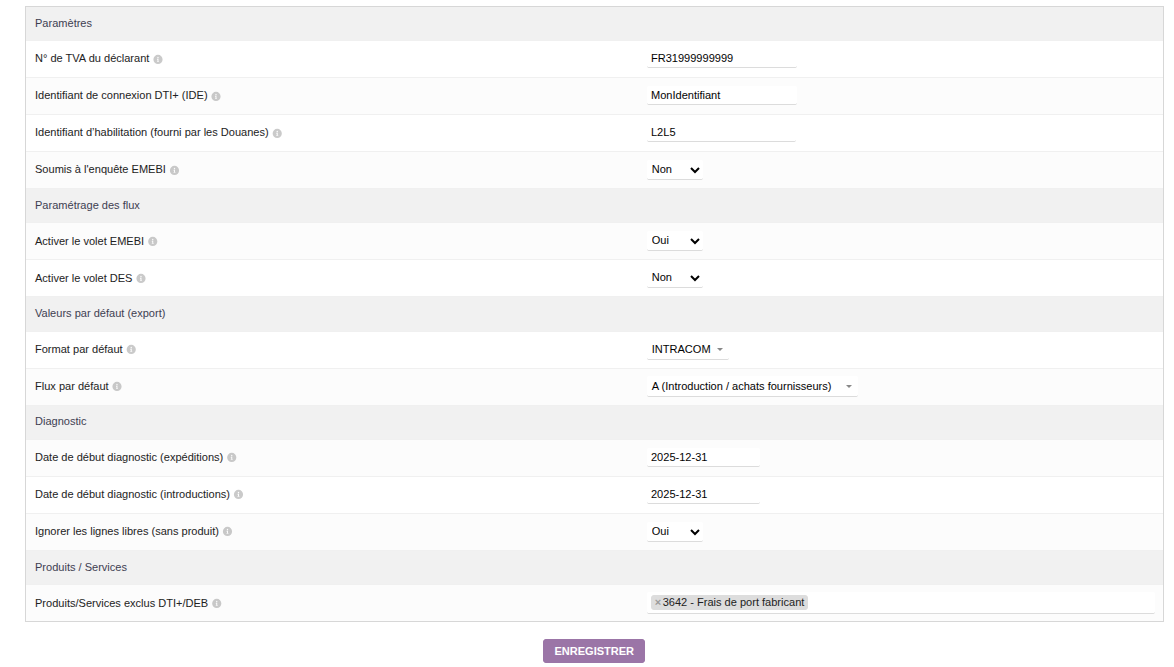
Task: Show help for Soumis à l'enquête EMEBI
Action: [174, 170]
